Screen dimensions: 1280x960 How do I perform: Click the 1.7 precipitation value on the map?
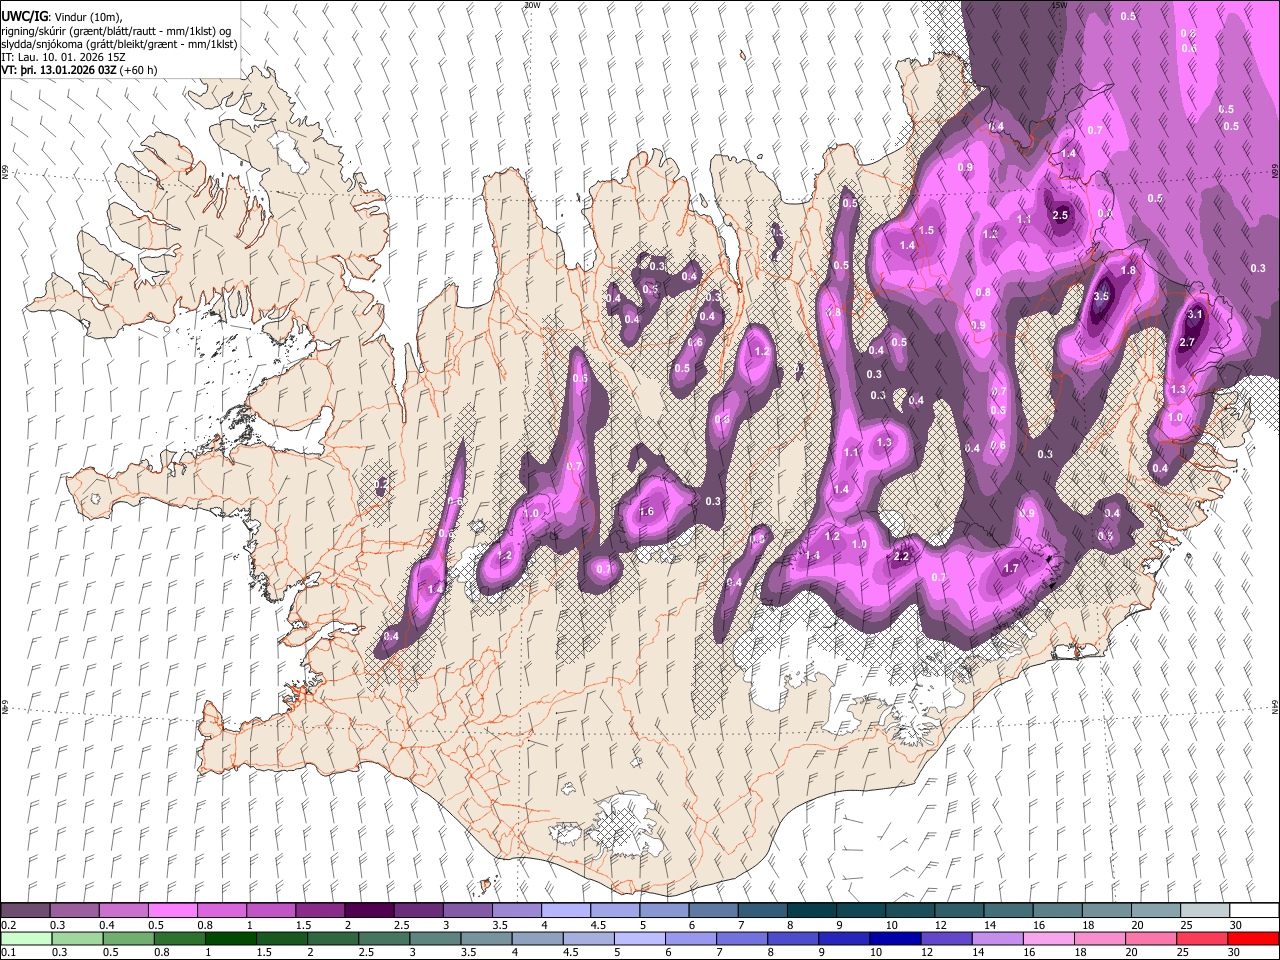pos(1011,568)
